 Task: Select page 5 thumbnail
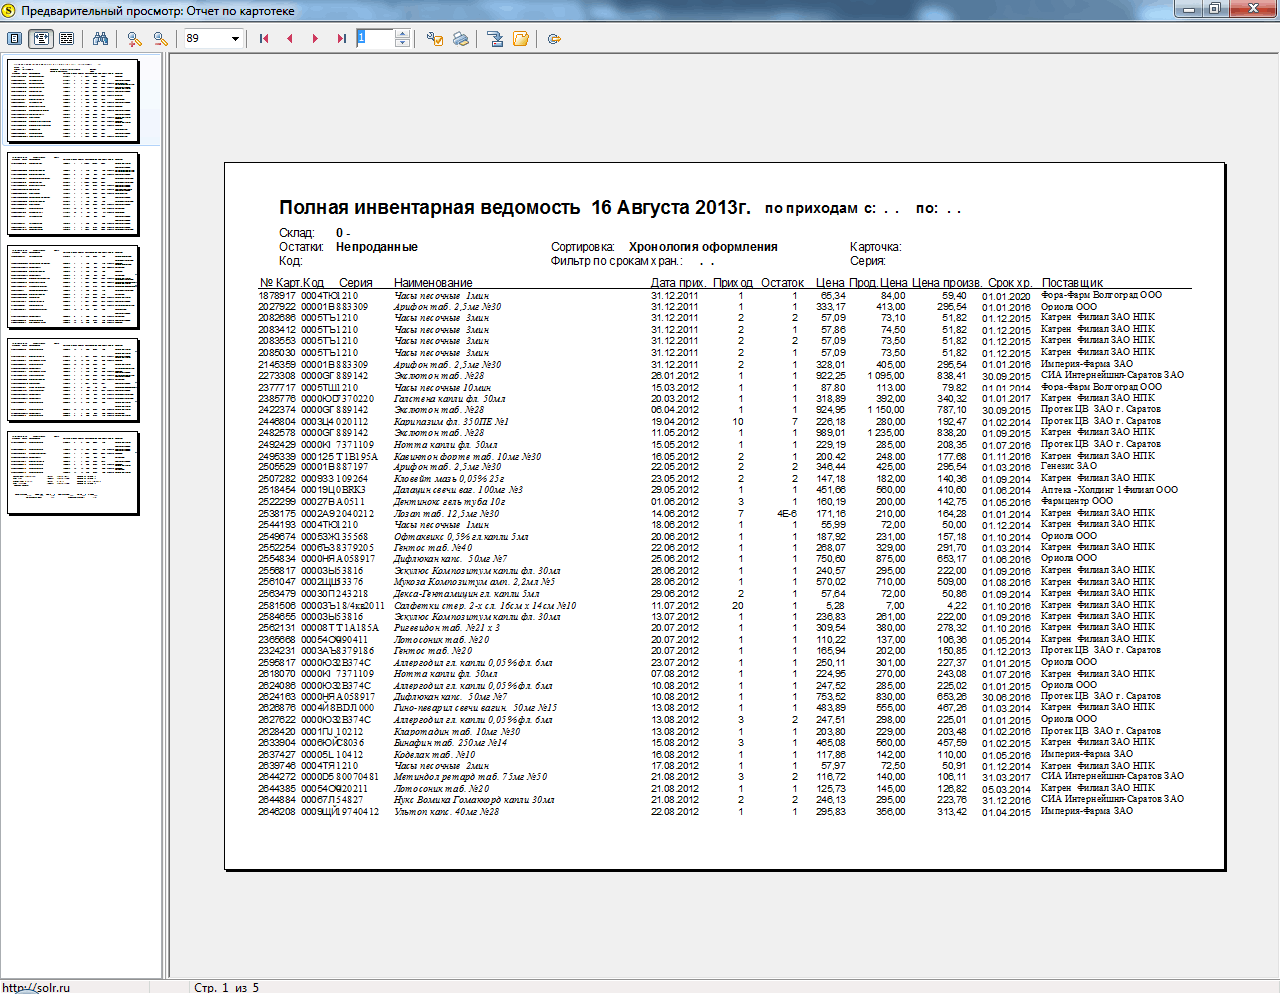[73, 473]
